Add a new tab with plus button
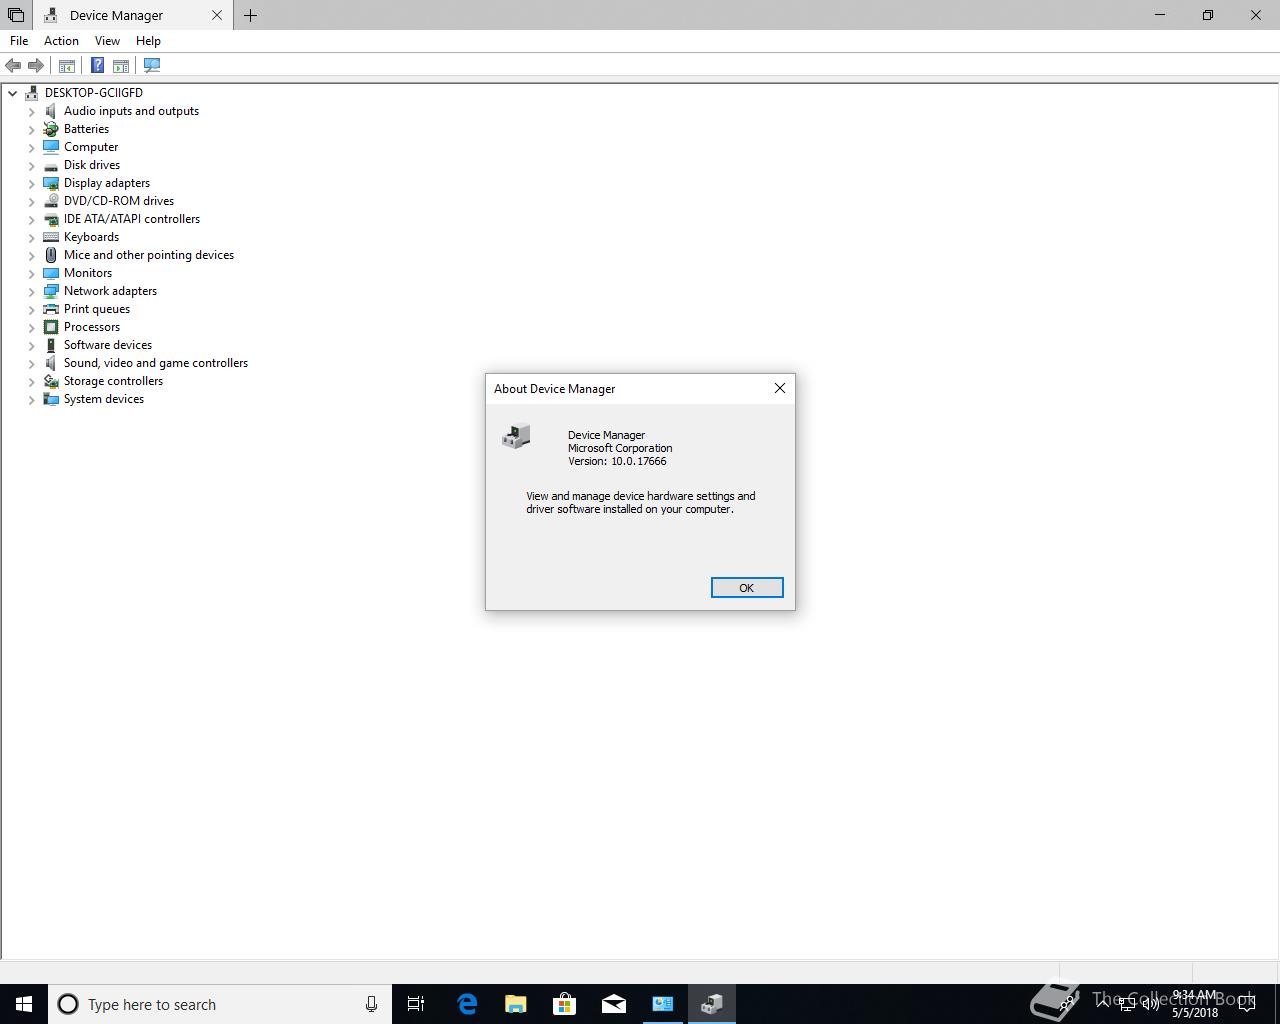Image resolution: width=1280 pixels, height=1024 pixels. click(250, 15)
